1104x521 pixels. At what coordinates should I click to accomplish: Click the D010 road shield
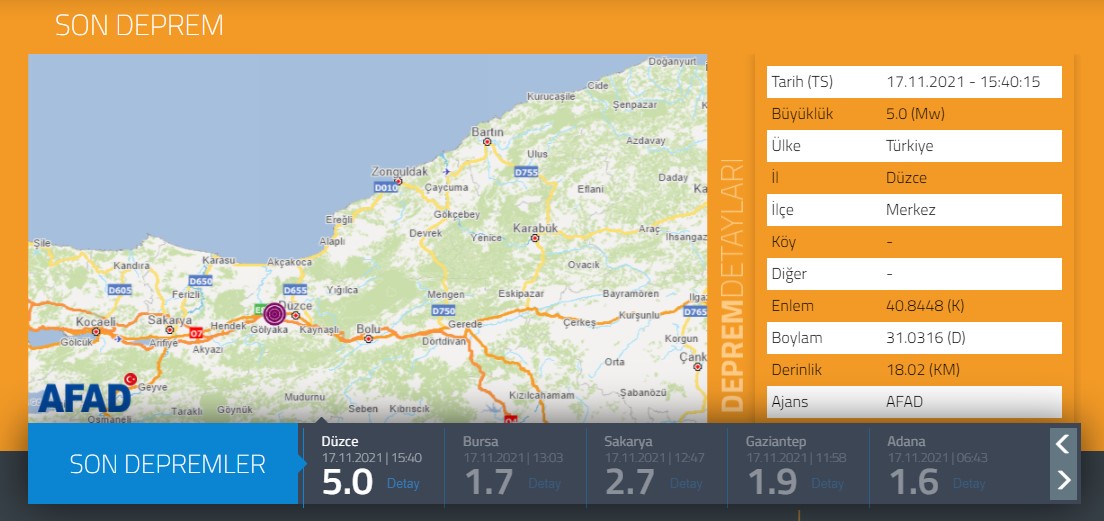click(x=387, y=187)
